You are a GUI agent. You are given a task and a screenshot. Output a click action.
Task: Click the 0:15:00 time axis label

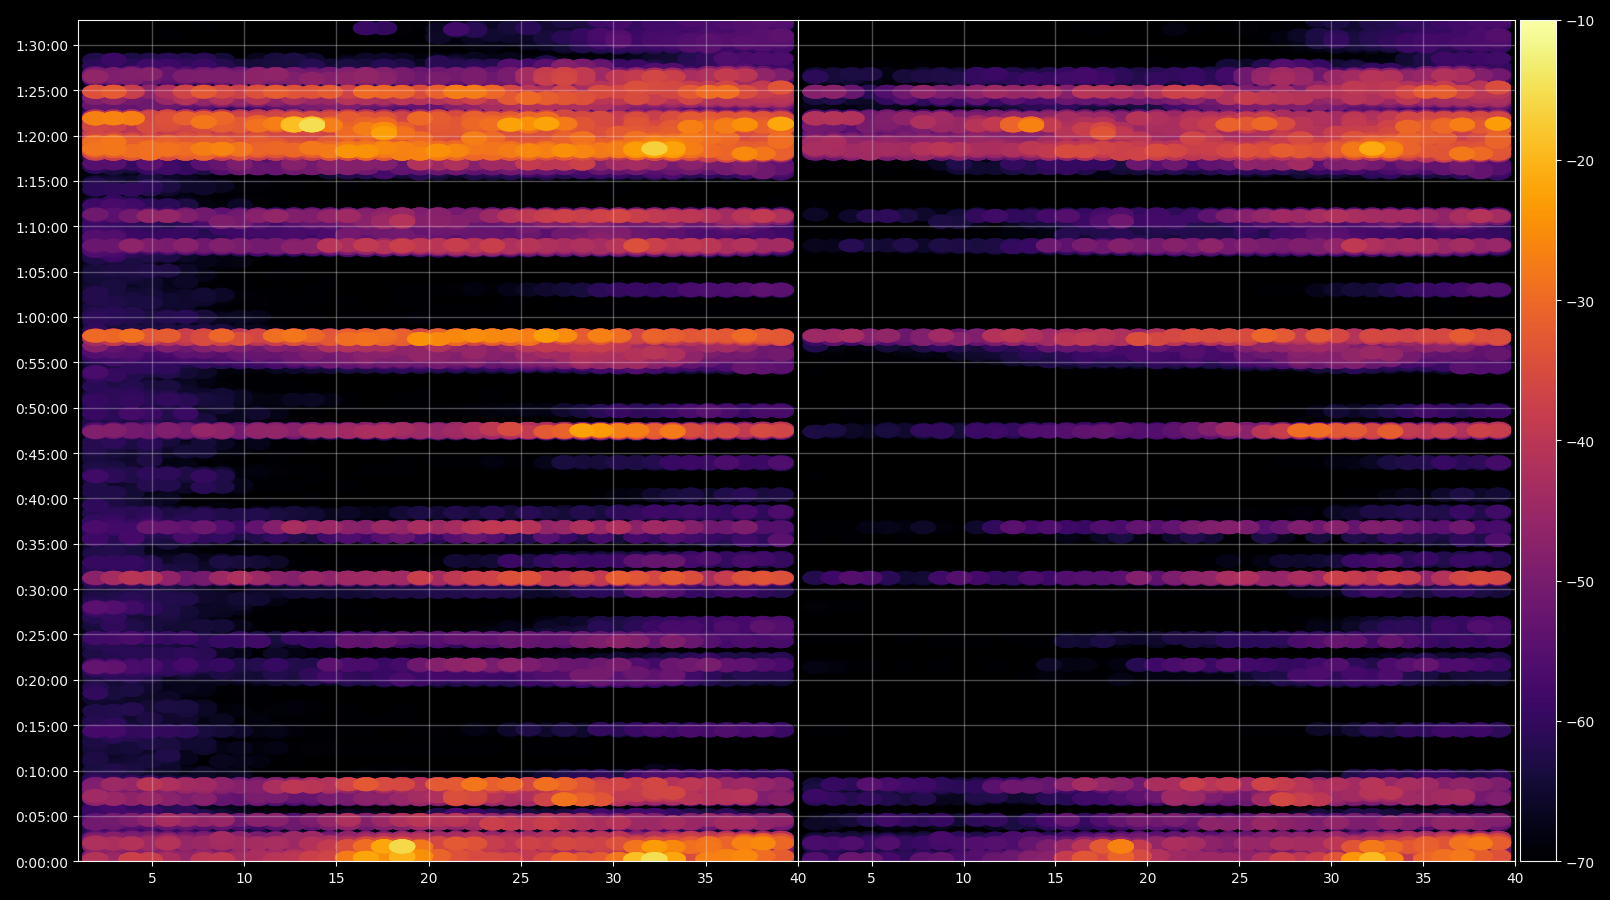42,727
